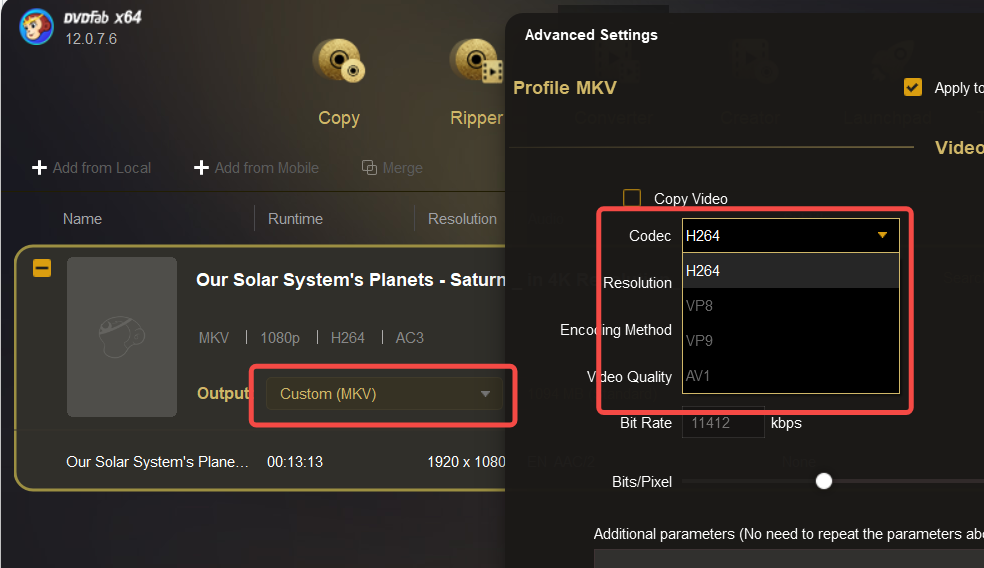984x568 pixels.
Task: Click the plus icon for Add from Local
Action: (40, 168)
